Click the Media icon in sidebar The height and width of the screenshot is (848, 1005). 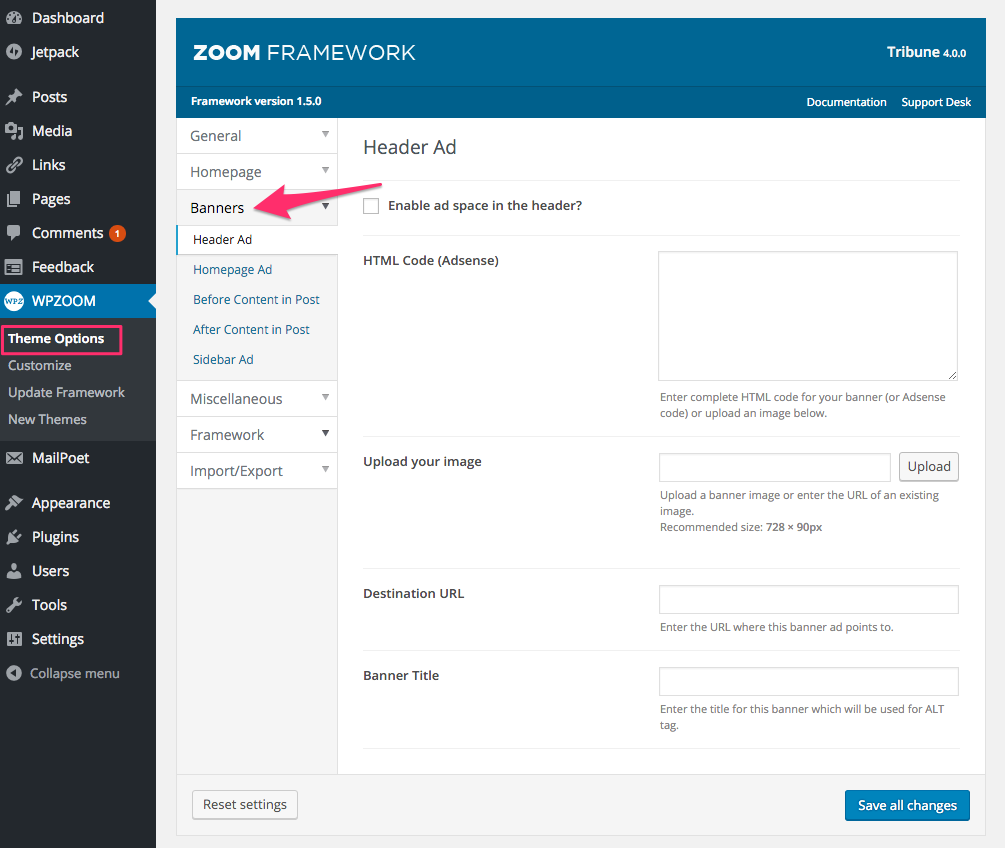(x=14, y=131)
